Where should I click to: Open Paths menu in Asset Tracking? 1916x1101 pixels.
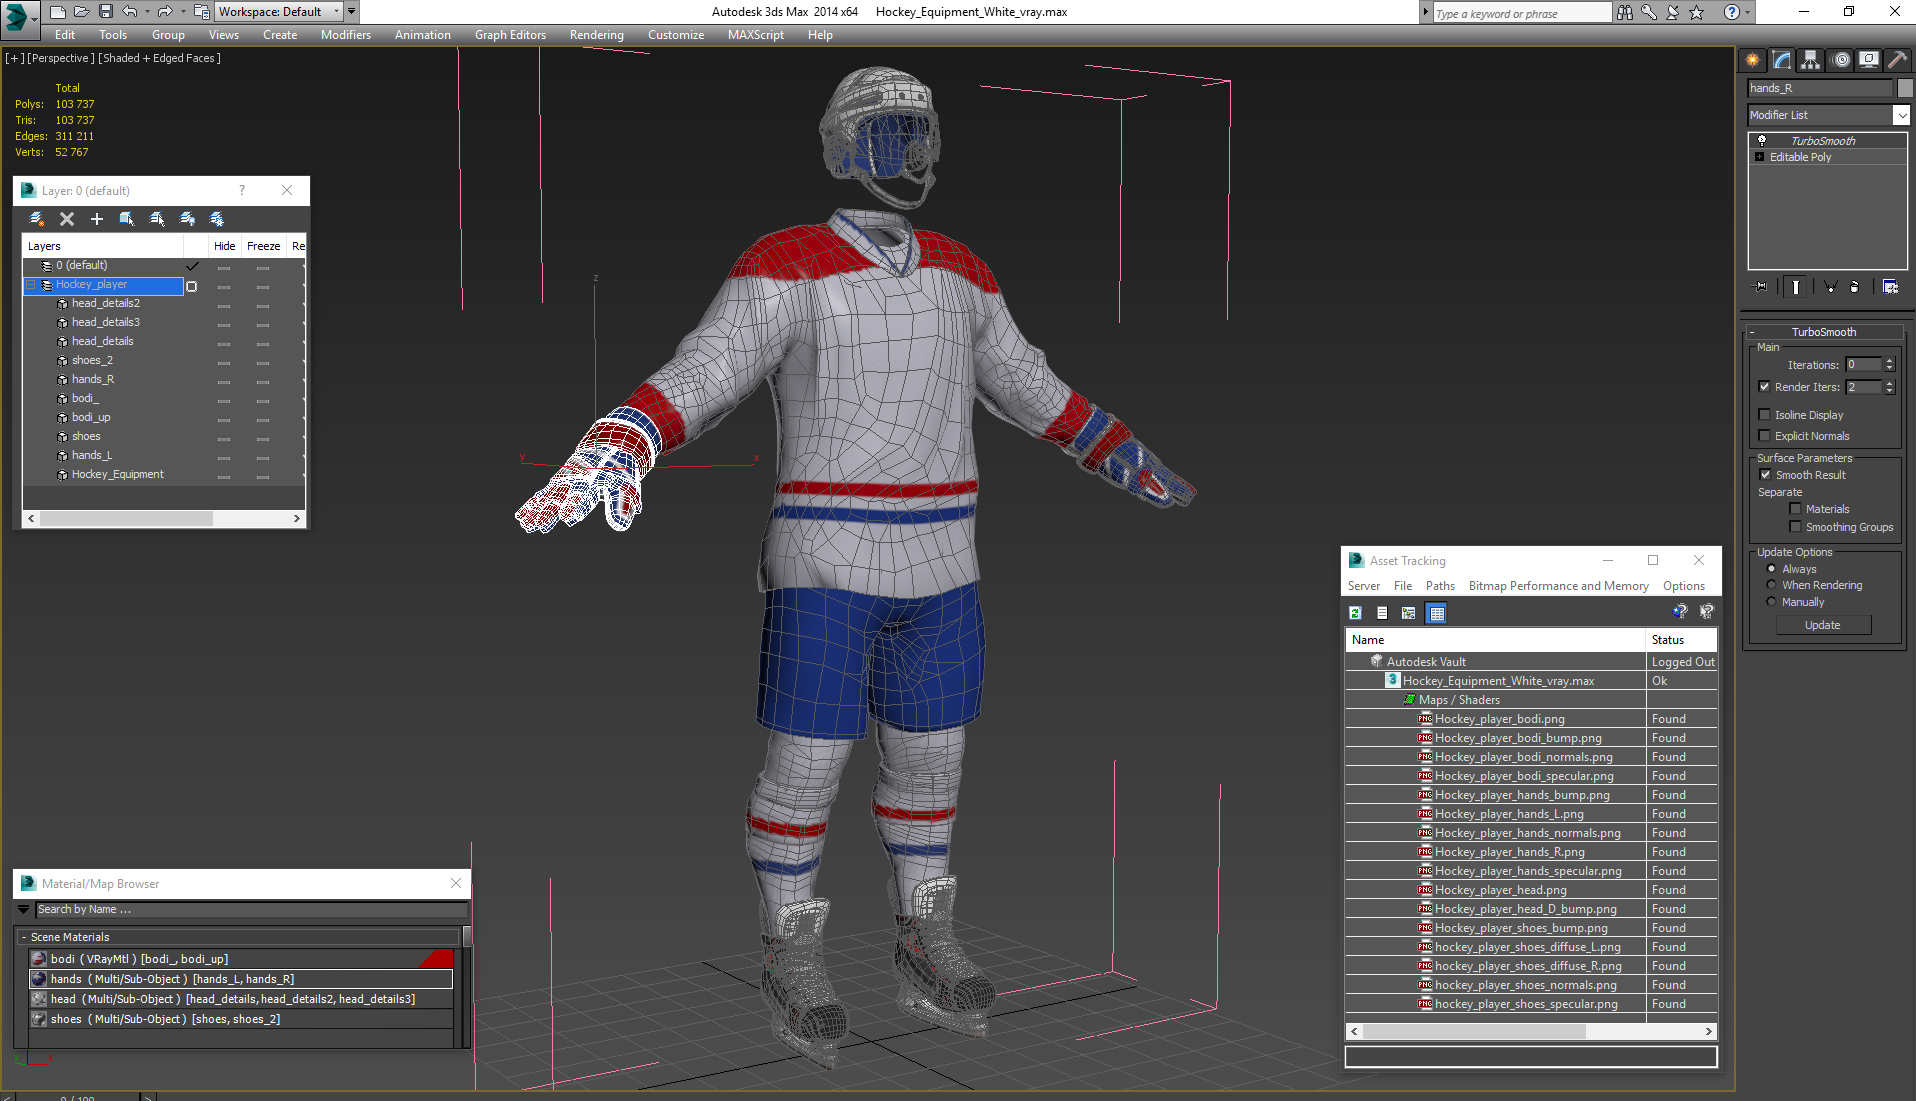(x=1440, y=586)
